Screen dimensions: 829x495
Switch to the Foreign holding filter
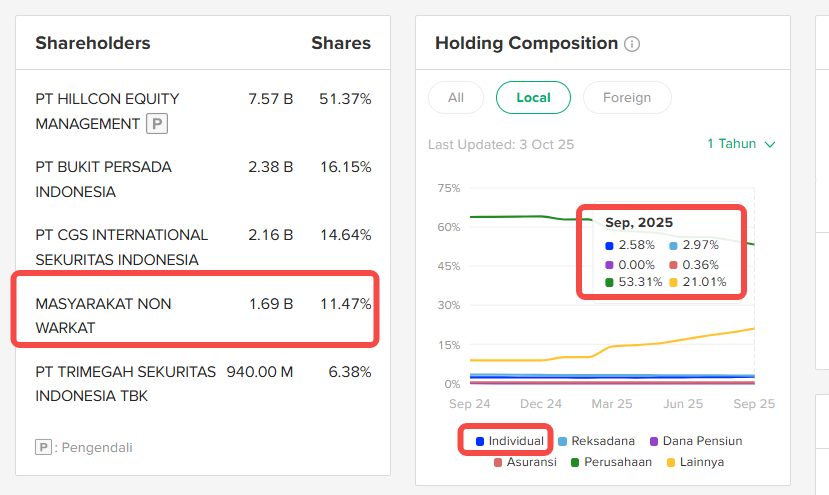point(627,97)
